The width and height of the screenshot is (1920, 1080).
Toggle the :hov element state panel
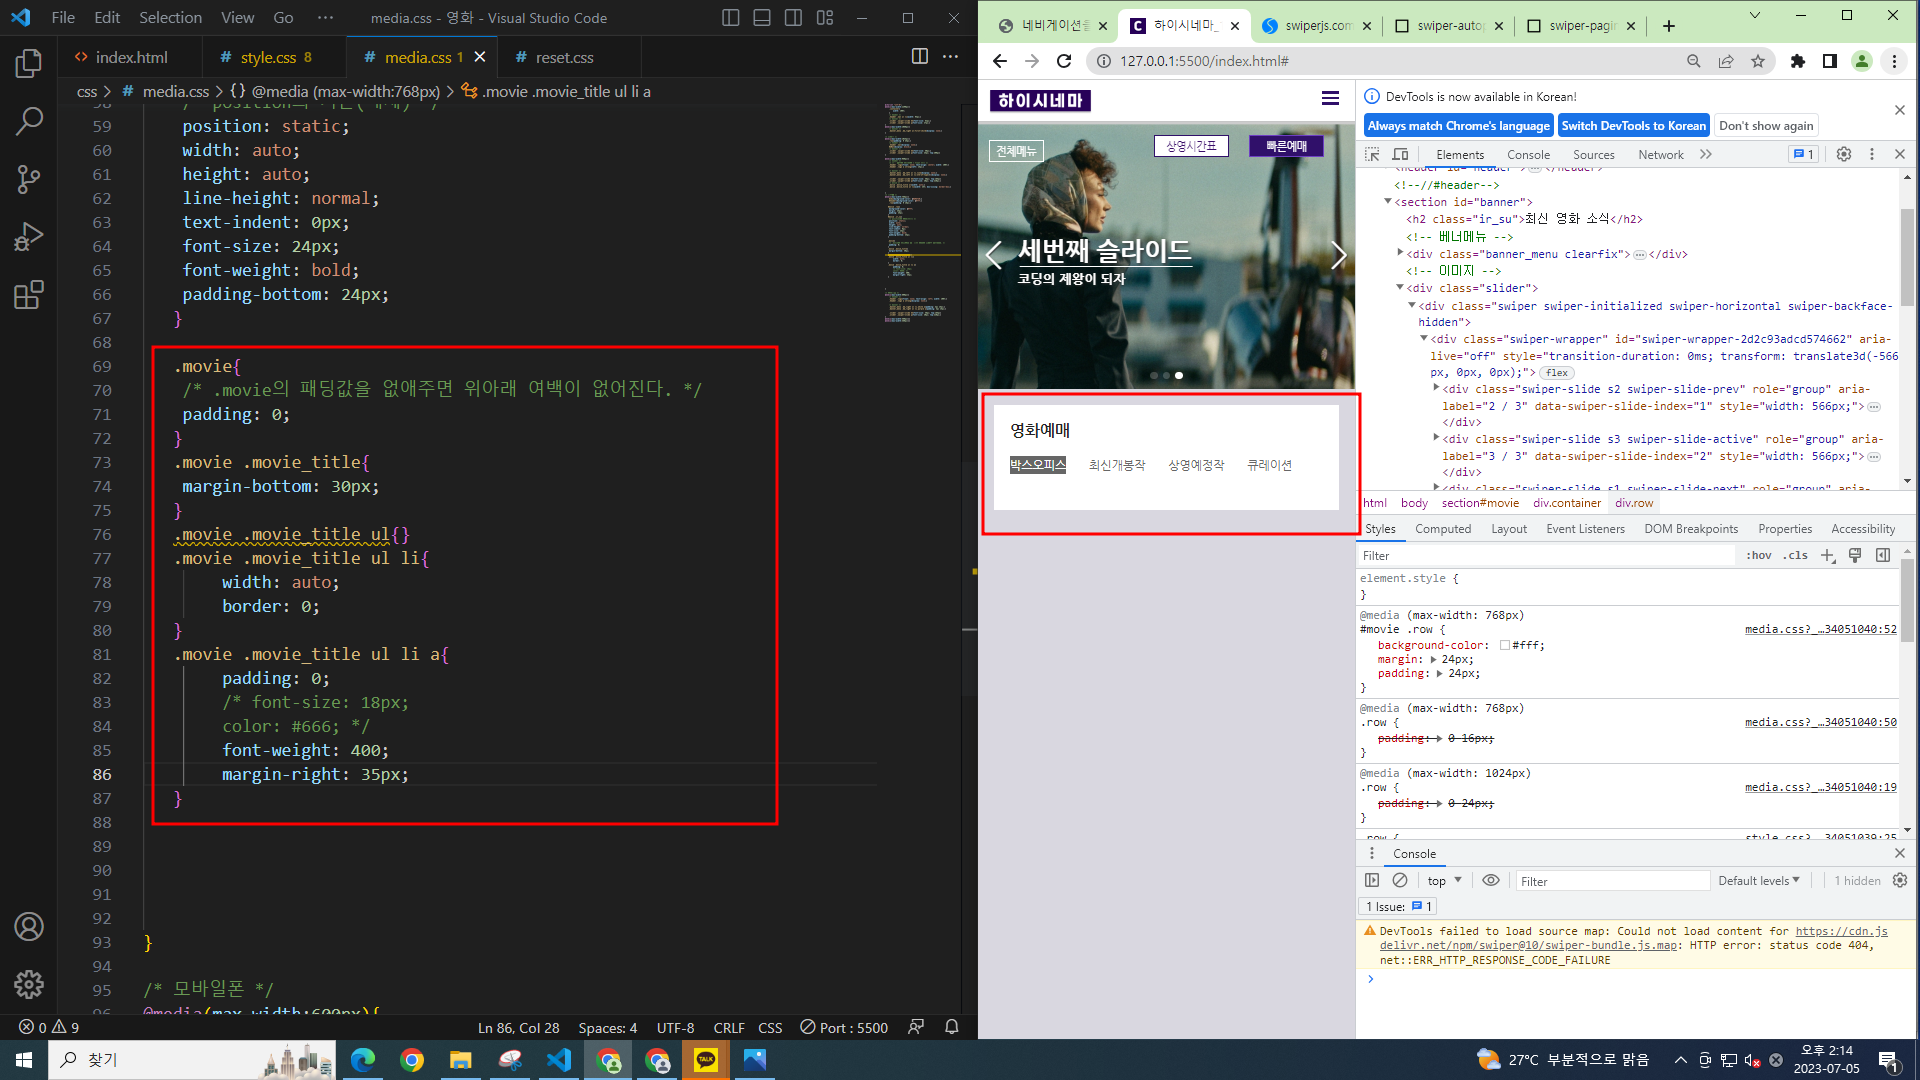[1759, 556]
